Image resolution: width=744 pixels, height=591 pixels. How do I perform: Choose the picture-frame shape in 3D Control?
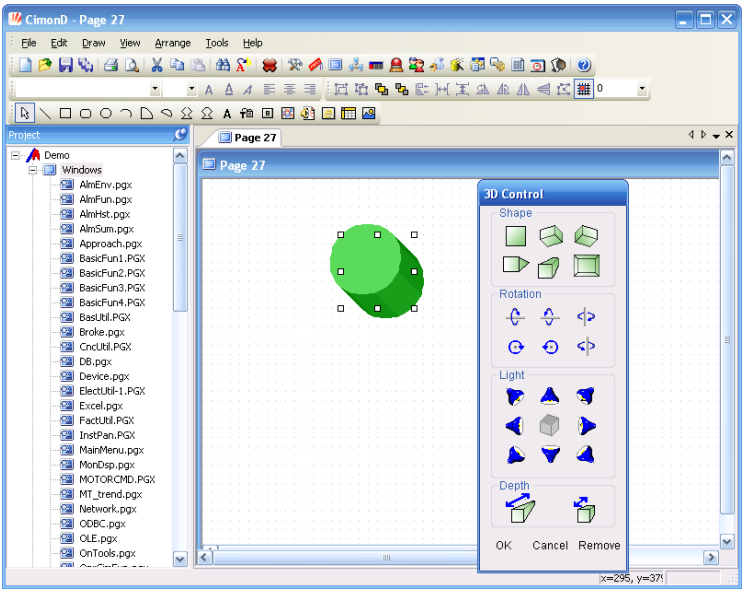(x=586, y=266)
